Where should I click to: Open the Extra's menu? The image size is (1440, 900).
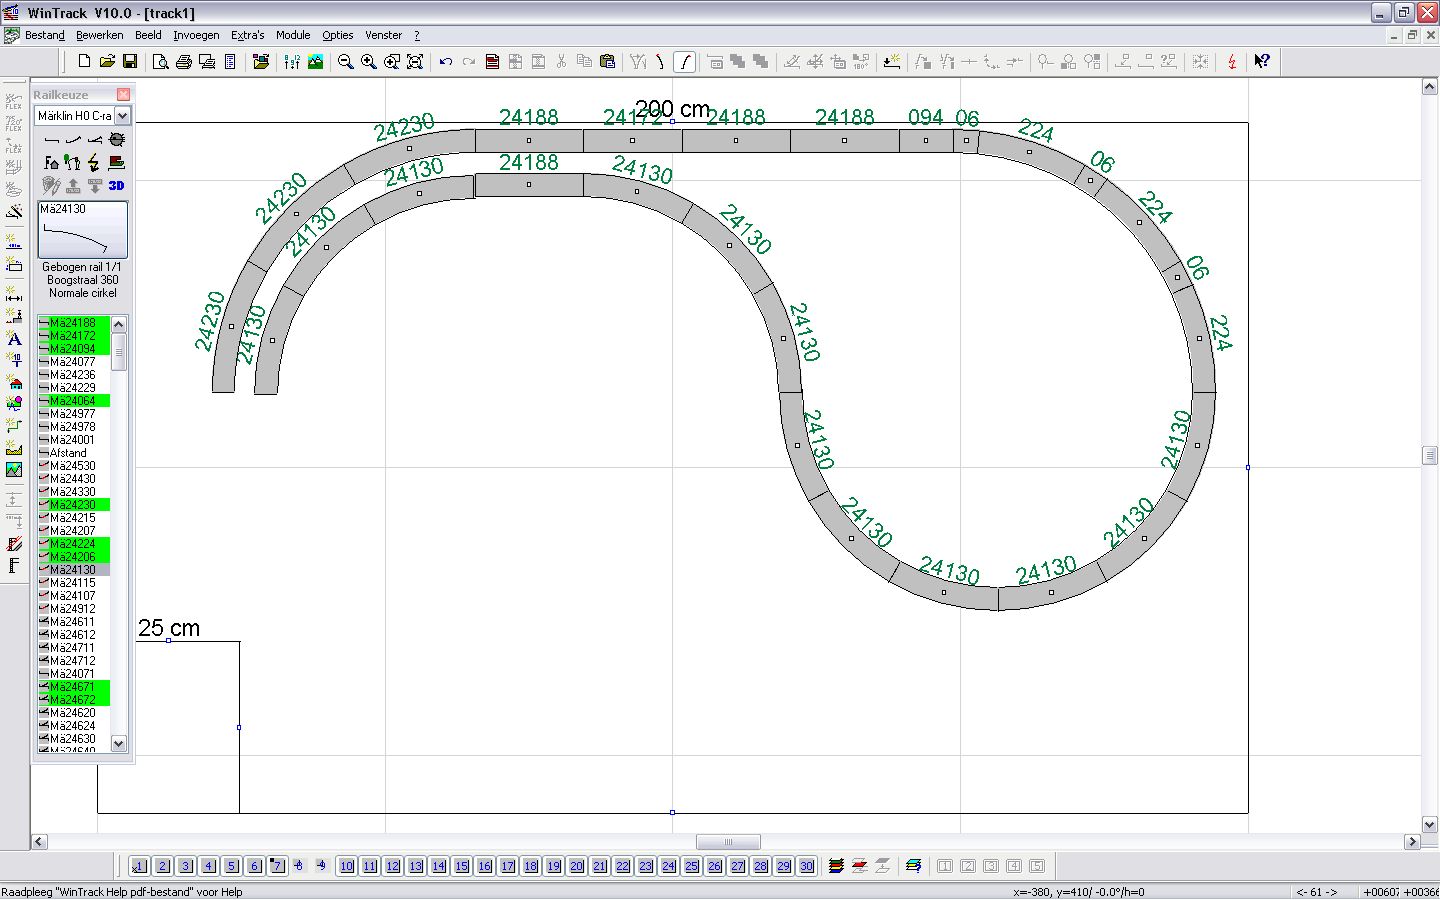248,35
